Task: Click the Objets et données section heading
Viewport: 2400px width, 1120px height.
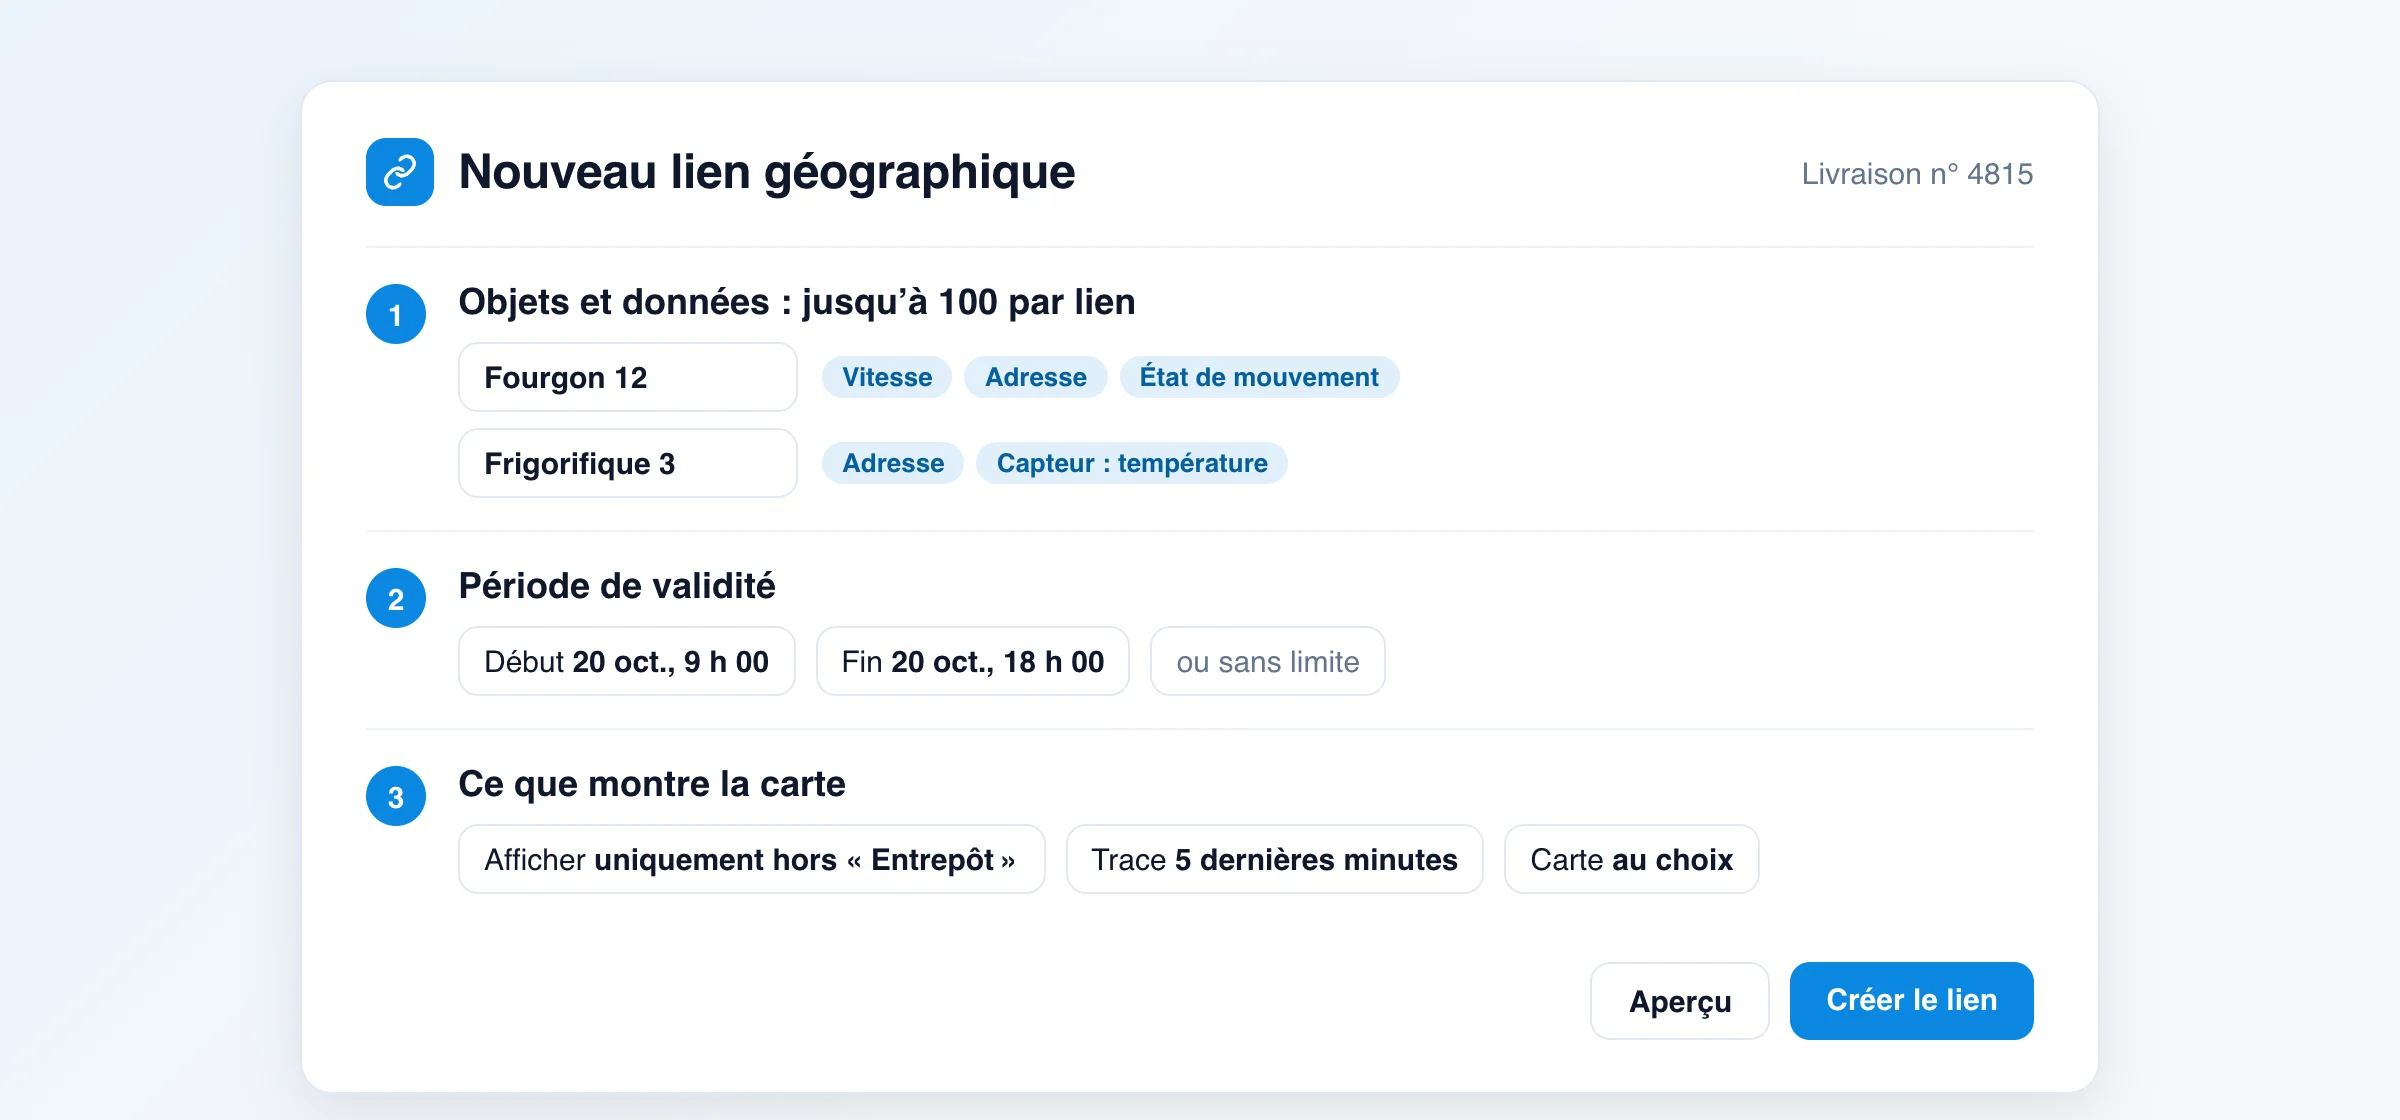Action: tap(797, 302)
